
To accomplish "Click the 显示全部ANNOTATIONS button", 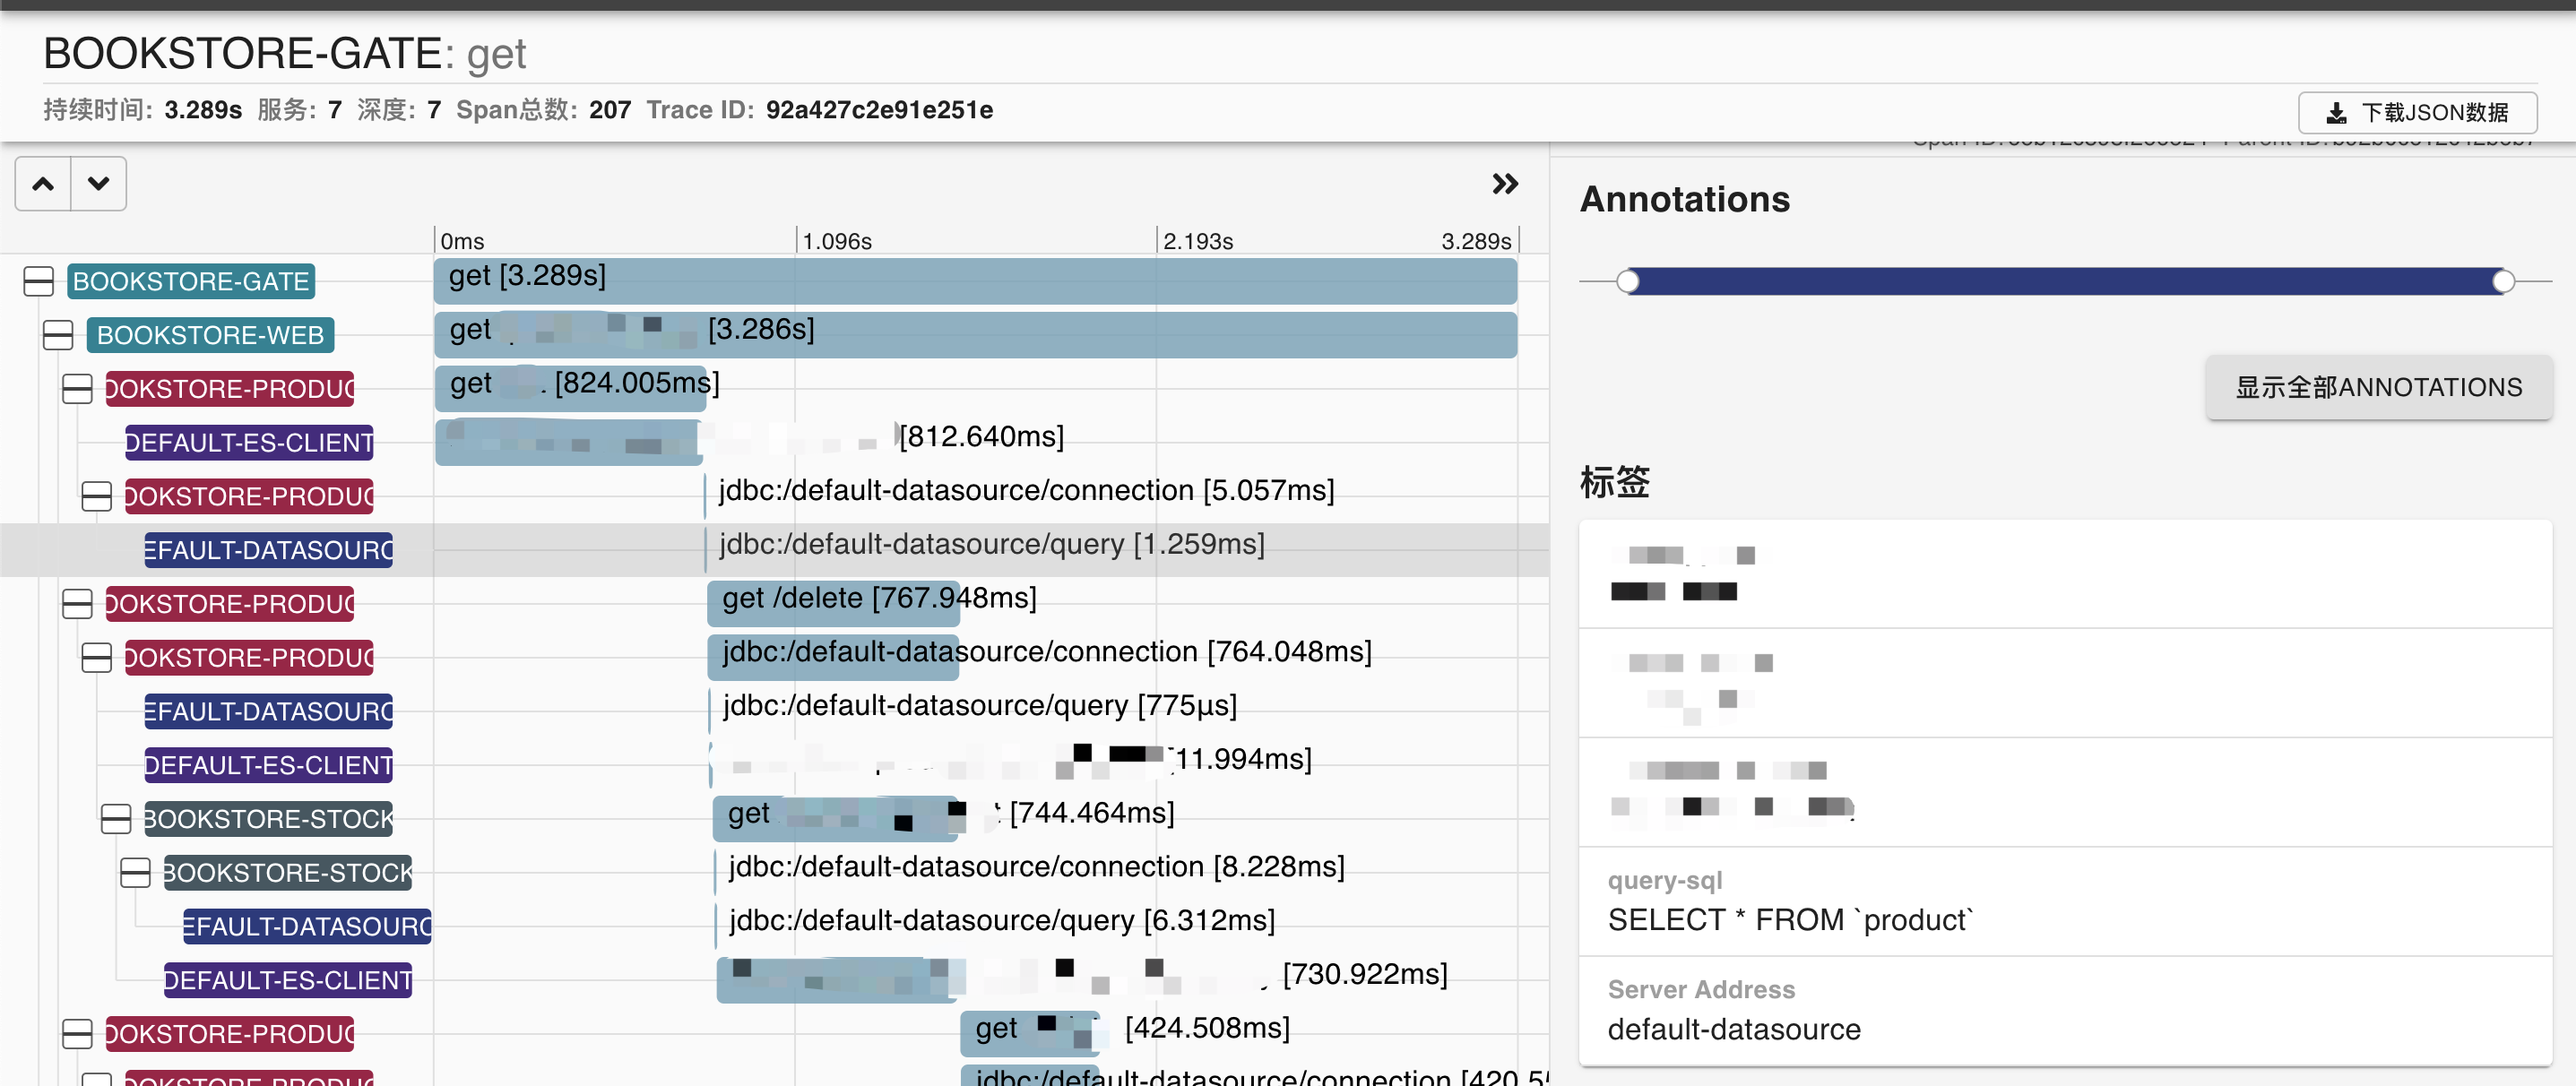I will (2378, 387).
